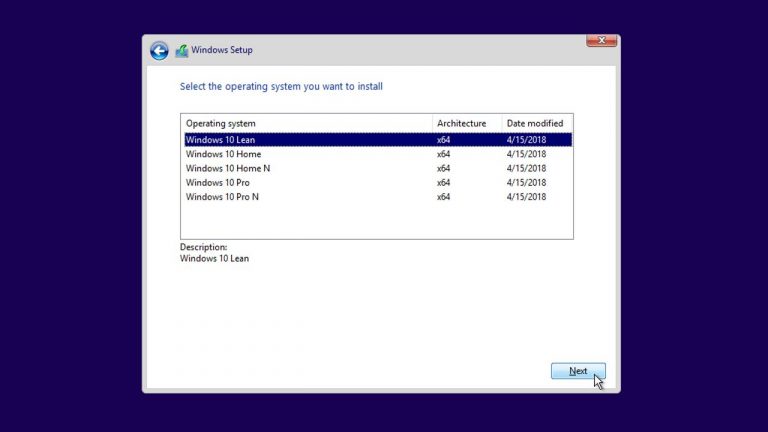
Task: Click 4/15/2018 in the Windows 10 Home N row
Action: click(x=526, y=168)
